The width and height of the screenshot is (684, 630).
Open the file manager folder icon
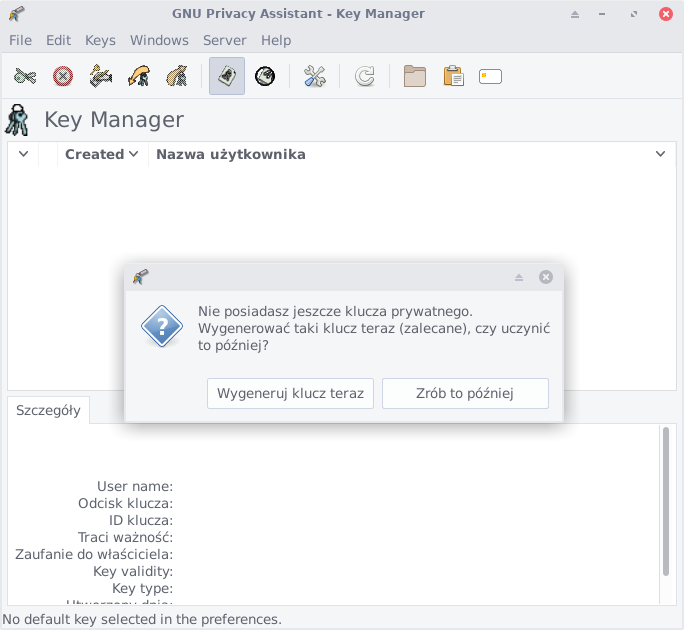[415, 76]
